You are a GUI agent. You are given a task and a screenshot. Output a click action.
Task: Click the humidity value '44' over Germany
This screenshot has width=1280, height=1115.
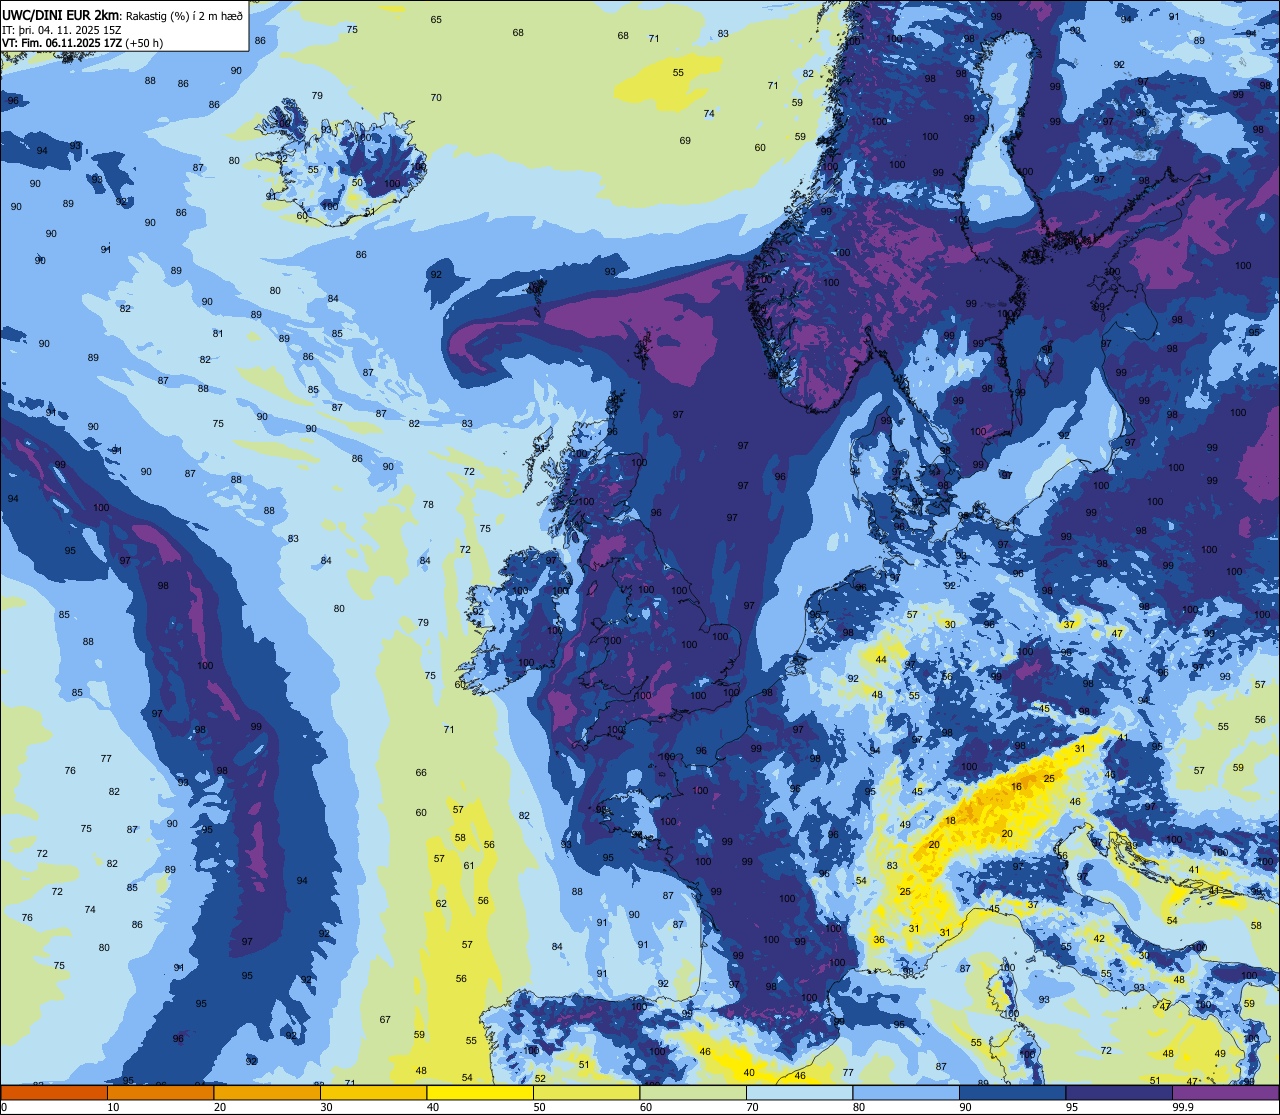pyautogui.click(x=880, y=660)
